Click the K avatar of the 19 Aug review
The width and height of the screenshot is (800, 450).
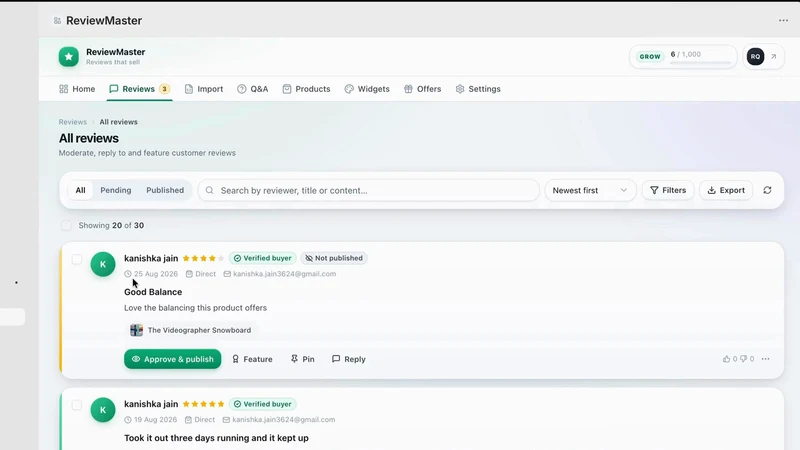click(x=103, y=410)
